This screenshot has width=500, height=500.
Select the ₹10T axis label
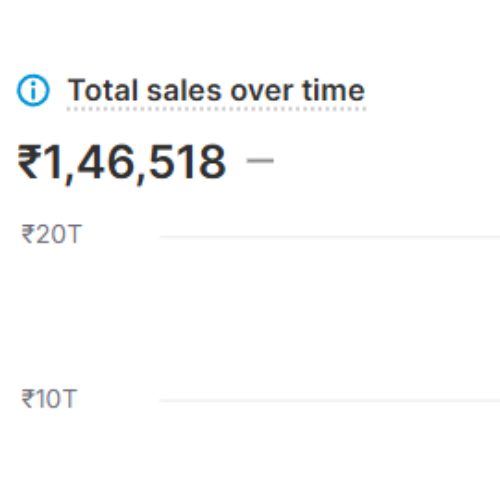coord(49,398)
